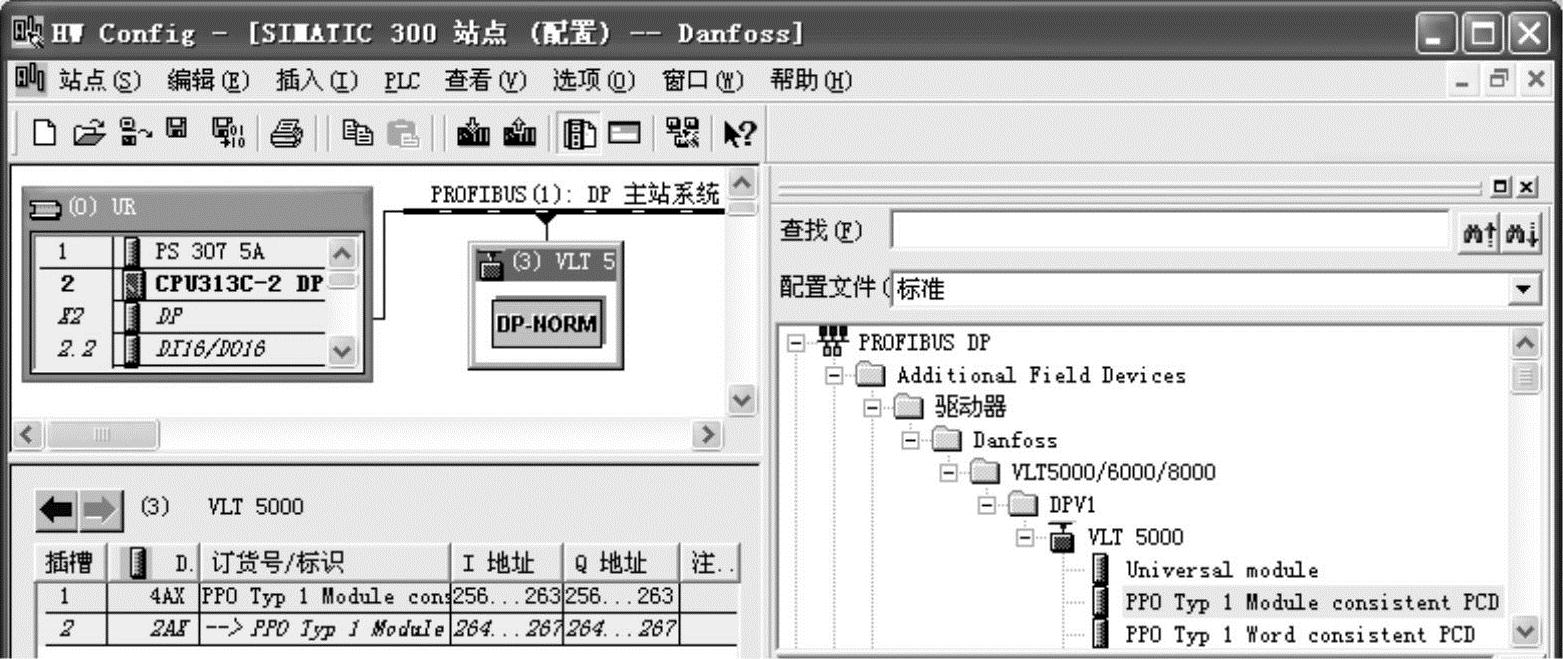Select the PS 307 5A rack row
1563x659 pixels.
180,253
